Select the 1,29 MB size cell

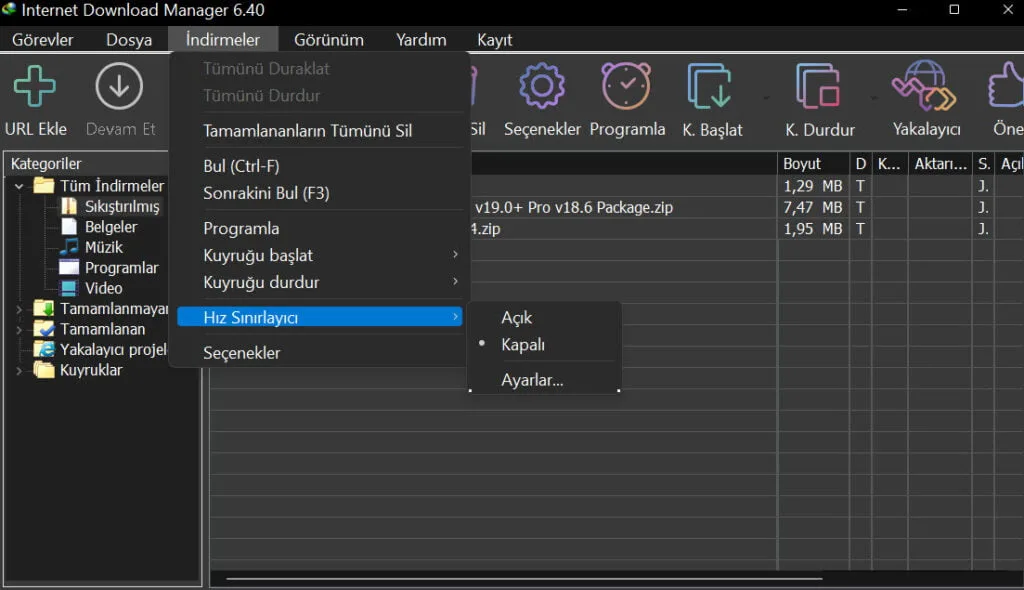[812, 186]
